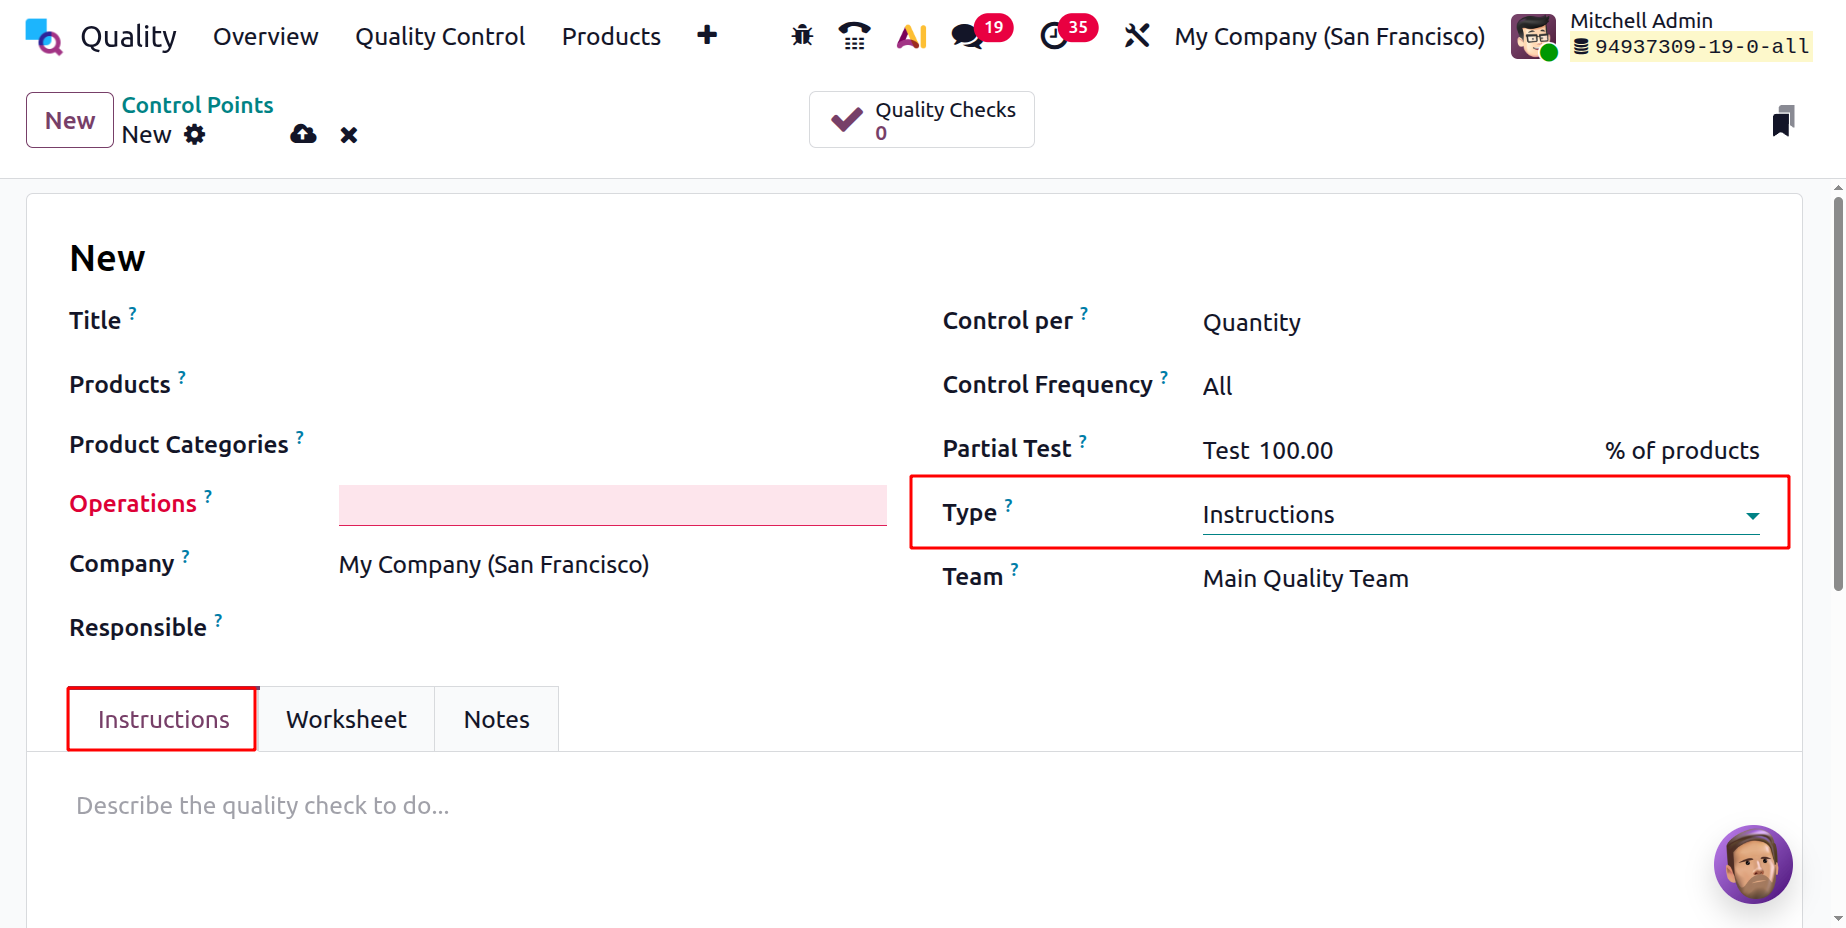The image size is (1846, 928).
Task: Open the Control per value Quantity
Action: click(x=1251, y=322)
